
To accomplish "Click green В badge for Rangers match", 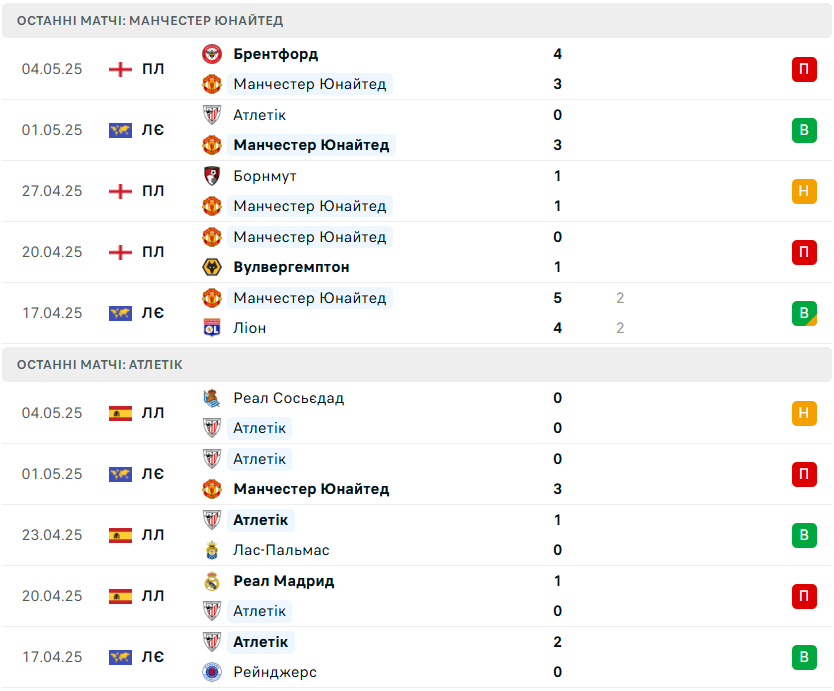I will pos(804,657).
